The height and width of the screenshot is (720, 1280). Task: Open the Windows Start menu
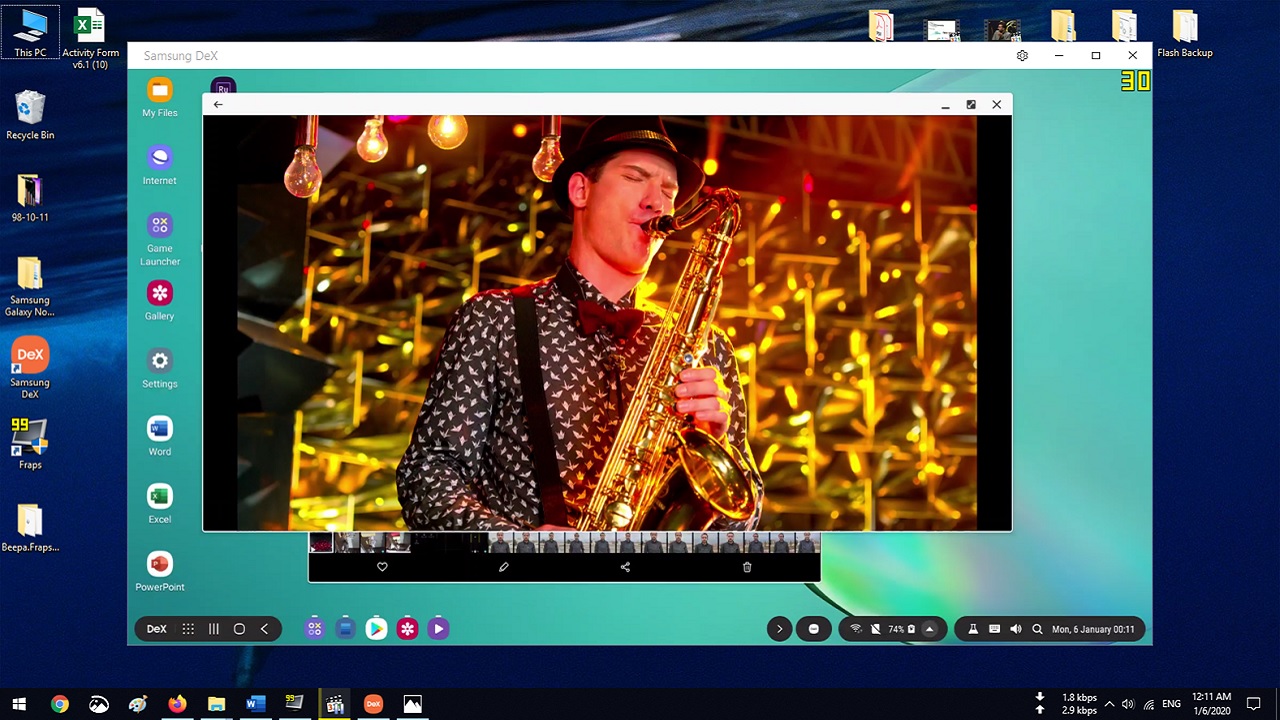[x=19, y=704]
